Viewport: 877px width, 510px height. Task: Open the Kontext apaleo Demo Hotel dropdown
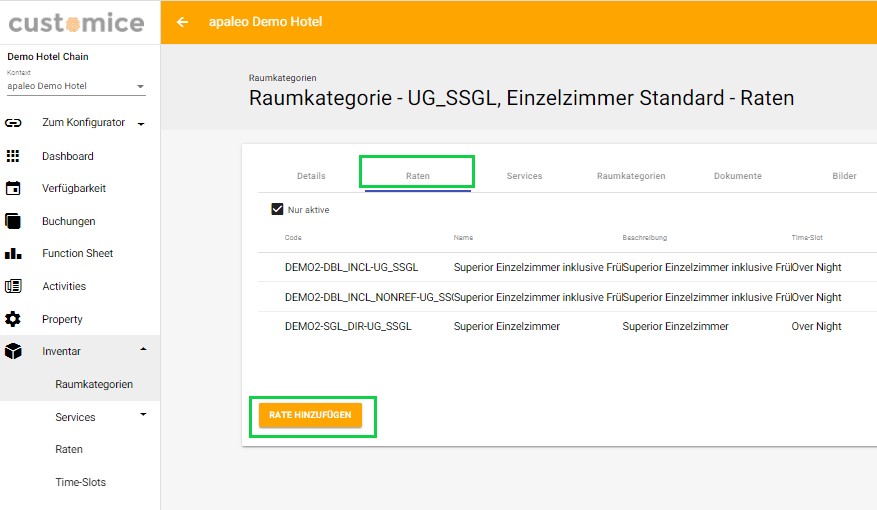[x=76, y=86]
